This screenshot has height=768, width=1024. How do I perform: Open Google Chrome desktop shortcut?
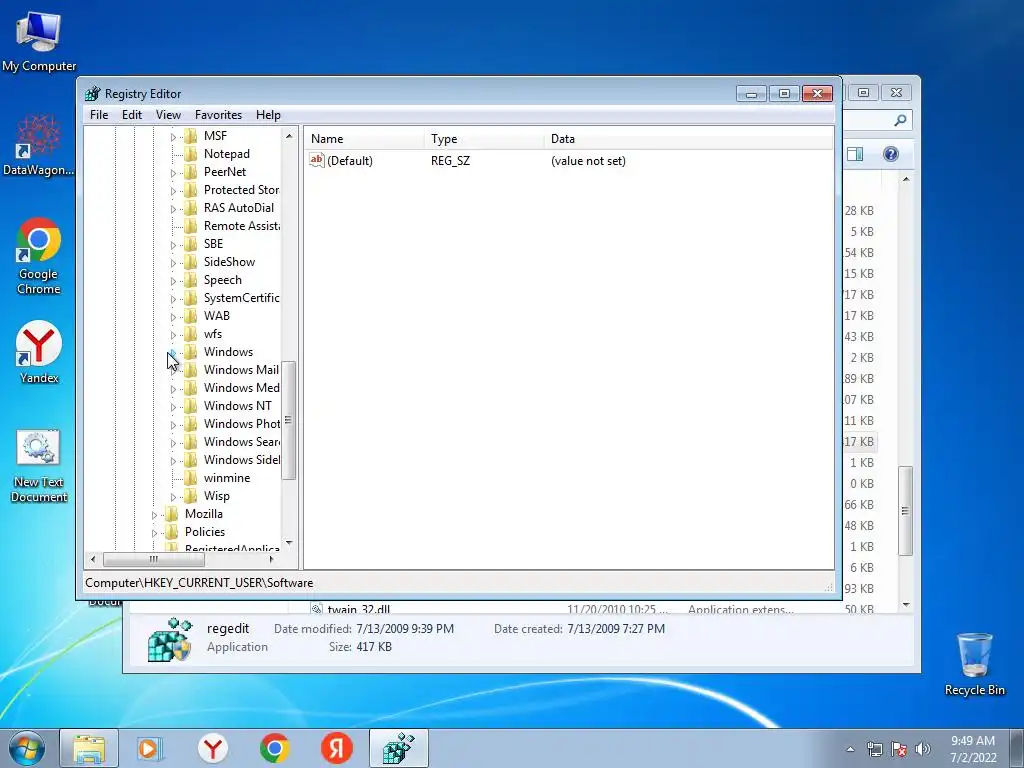(39, 256)
